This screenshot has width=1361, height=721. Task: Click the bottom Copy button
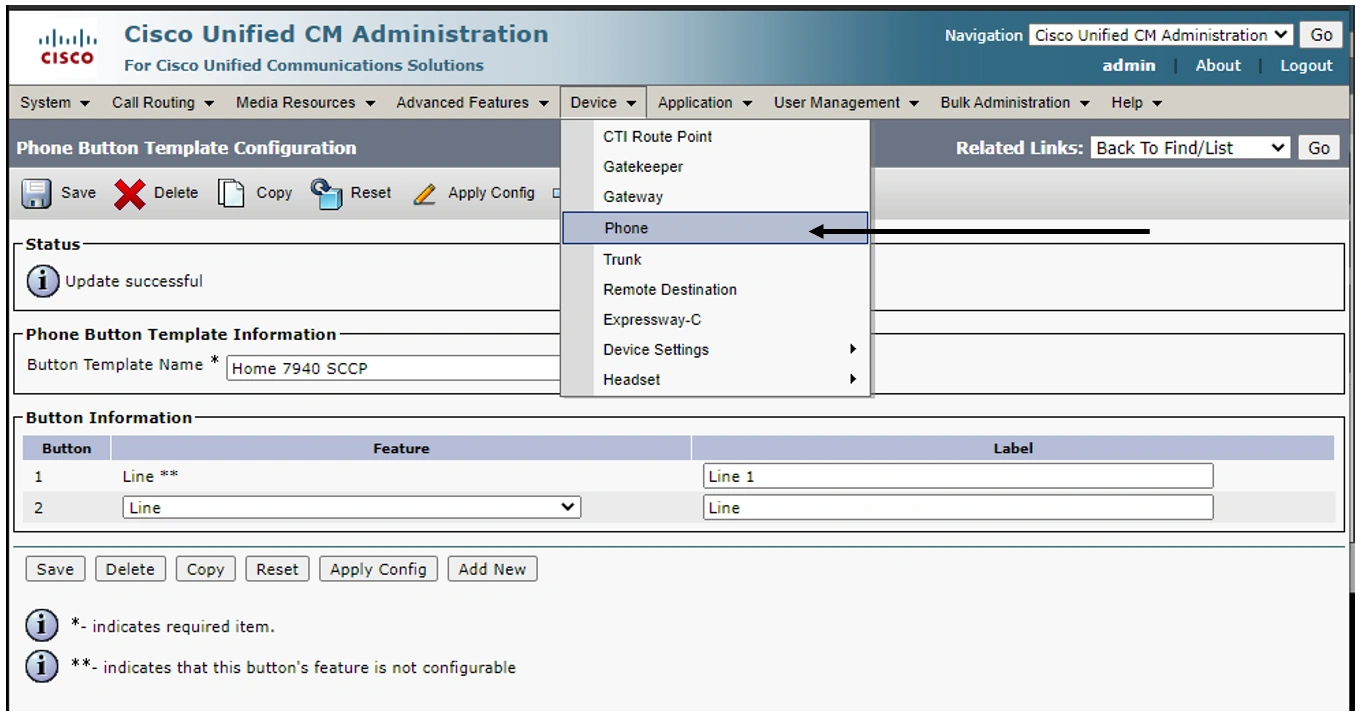pyautogui.click(x=205, y=569)
